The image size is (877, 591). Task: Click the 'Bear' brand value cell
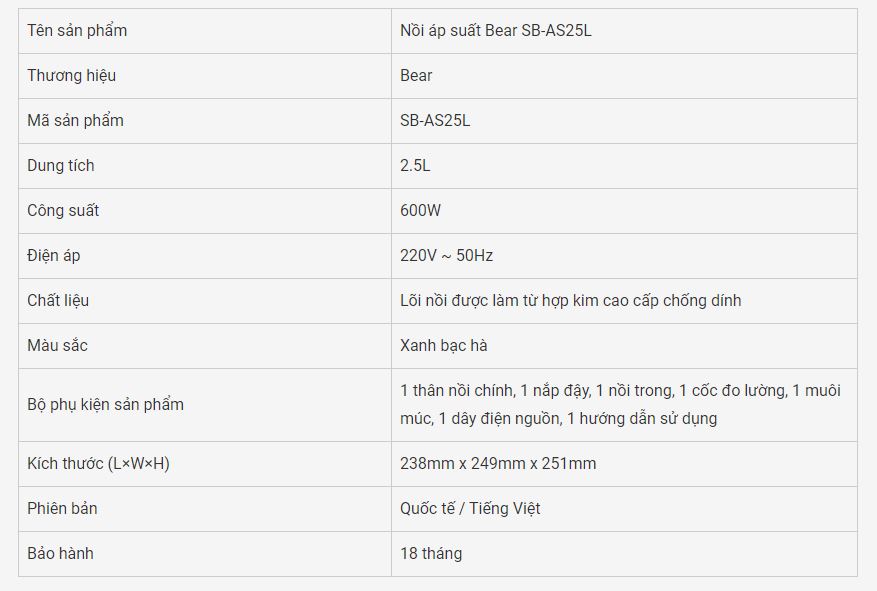[x=624, y=76]
